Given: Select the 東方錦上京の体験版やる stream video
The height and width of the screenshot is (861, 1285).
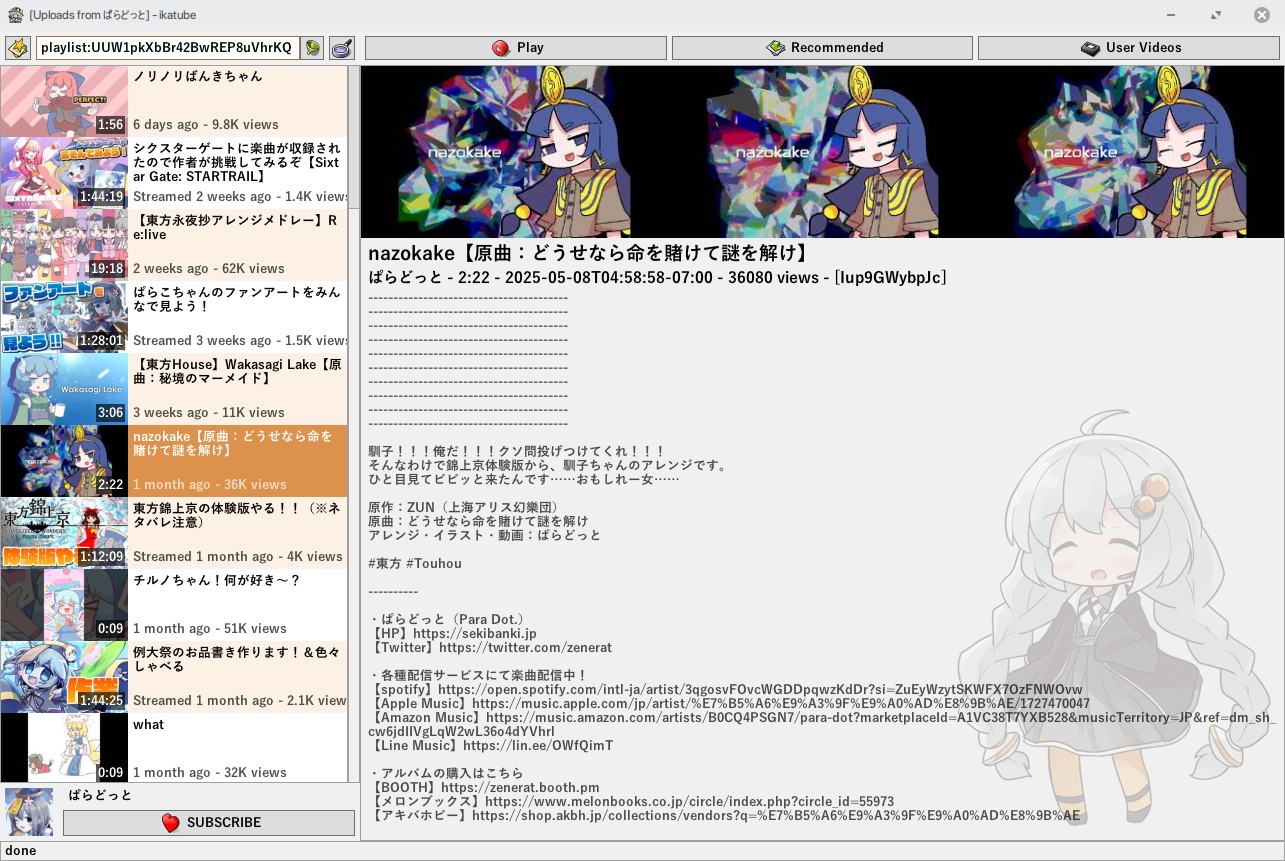Looking at the screenshot, I should point(174,533).
